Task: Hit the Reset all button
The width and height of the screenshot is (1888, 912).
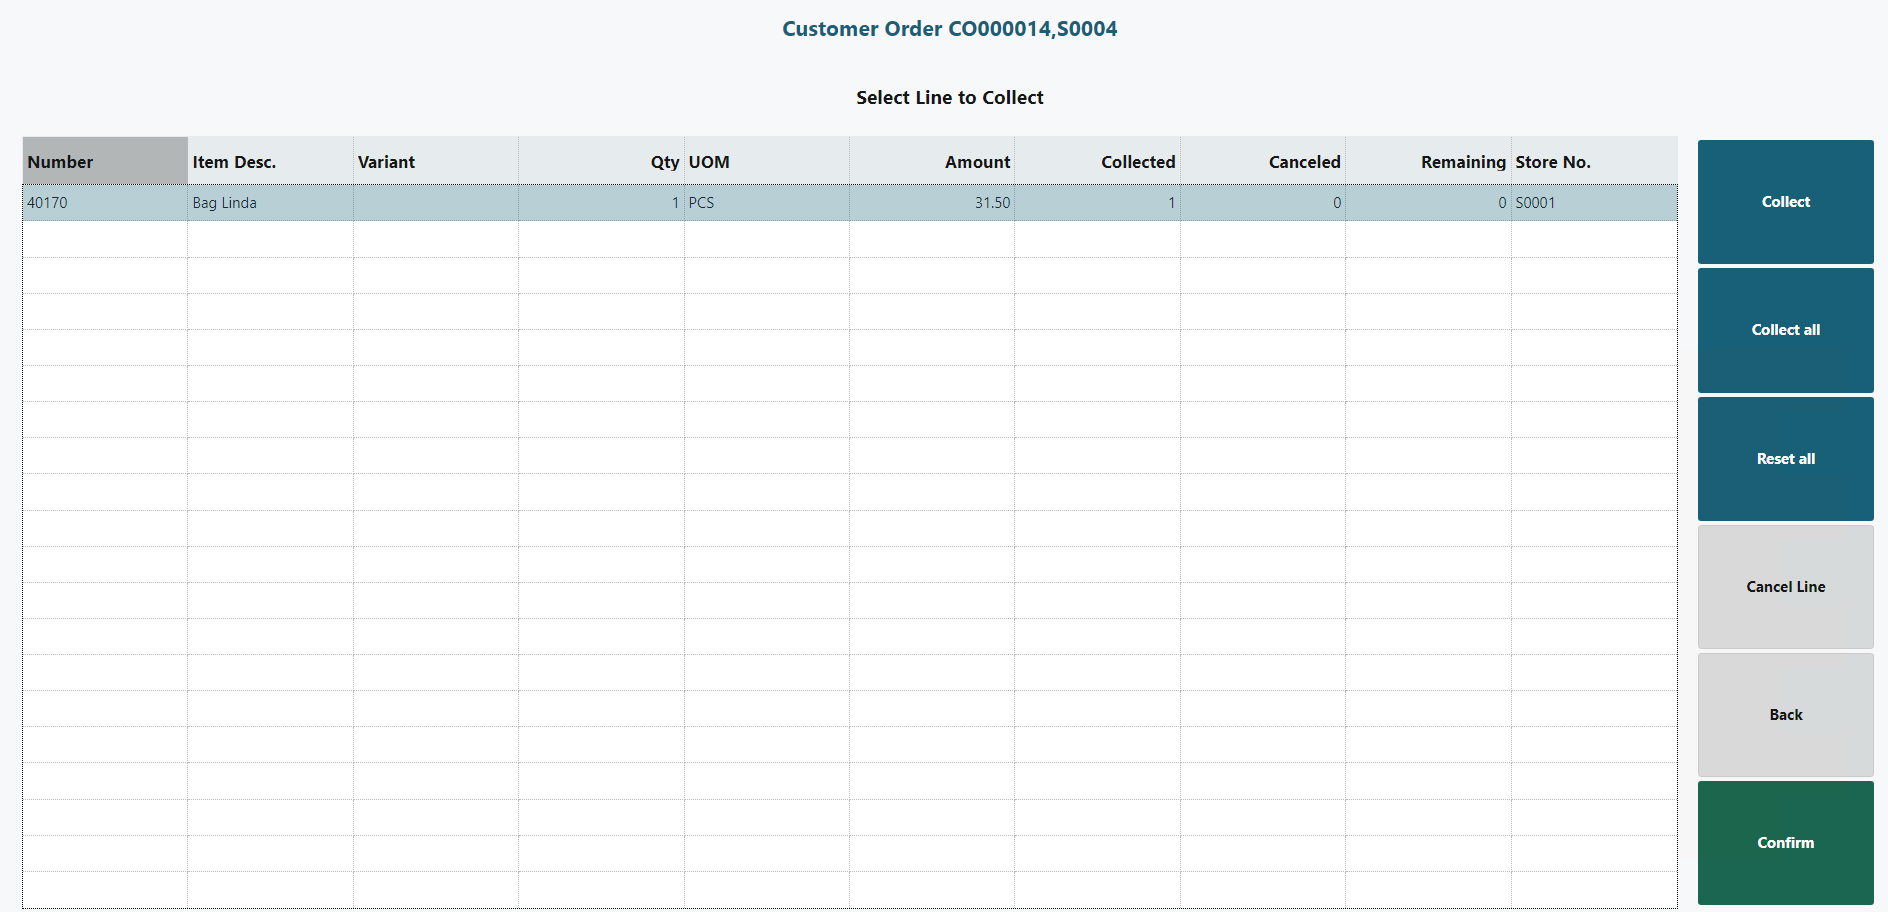Action: (x=1785, y=459)
